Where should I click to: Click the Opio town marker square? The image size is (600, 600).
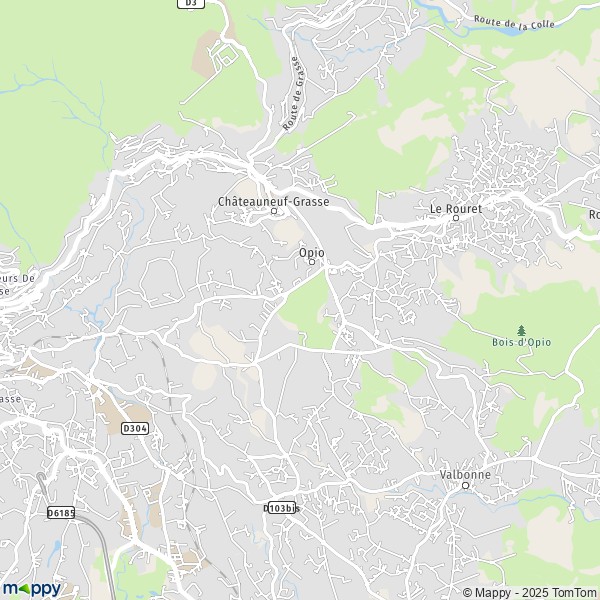[x=312, y=262]
